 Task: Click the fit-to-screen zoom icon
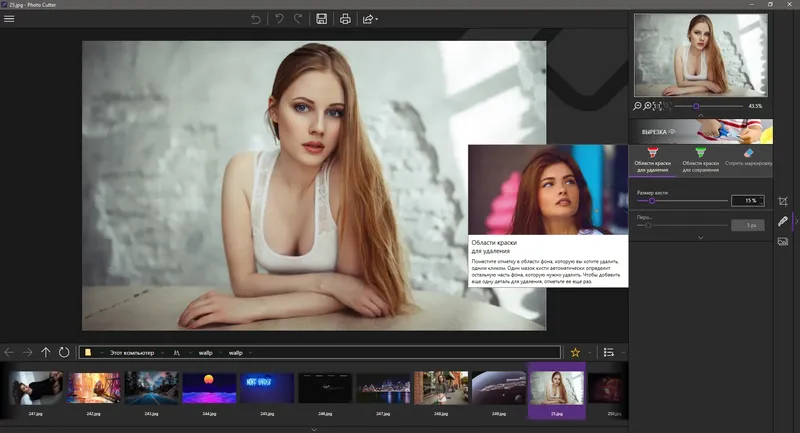657,106
